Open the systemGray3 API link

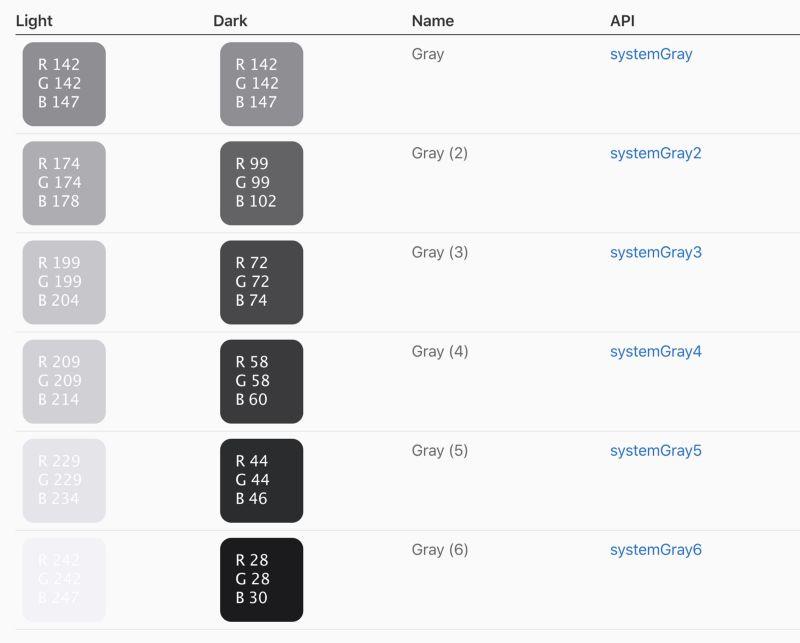656,252
